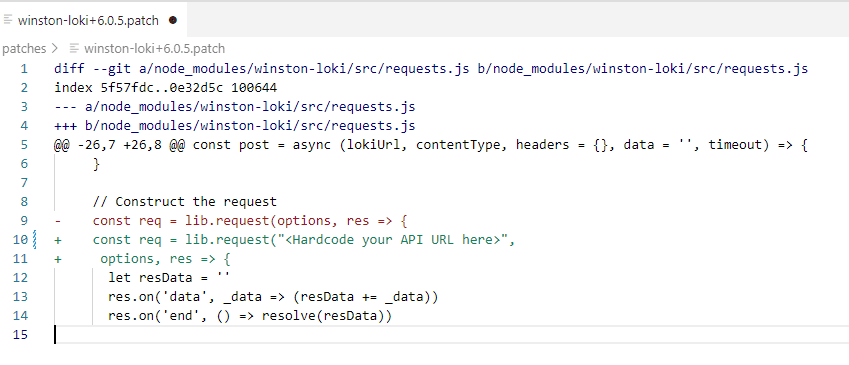Click line number 1 in the gutter
849x365 pixels.
click(23, 69)
